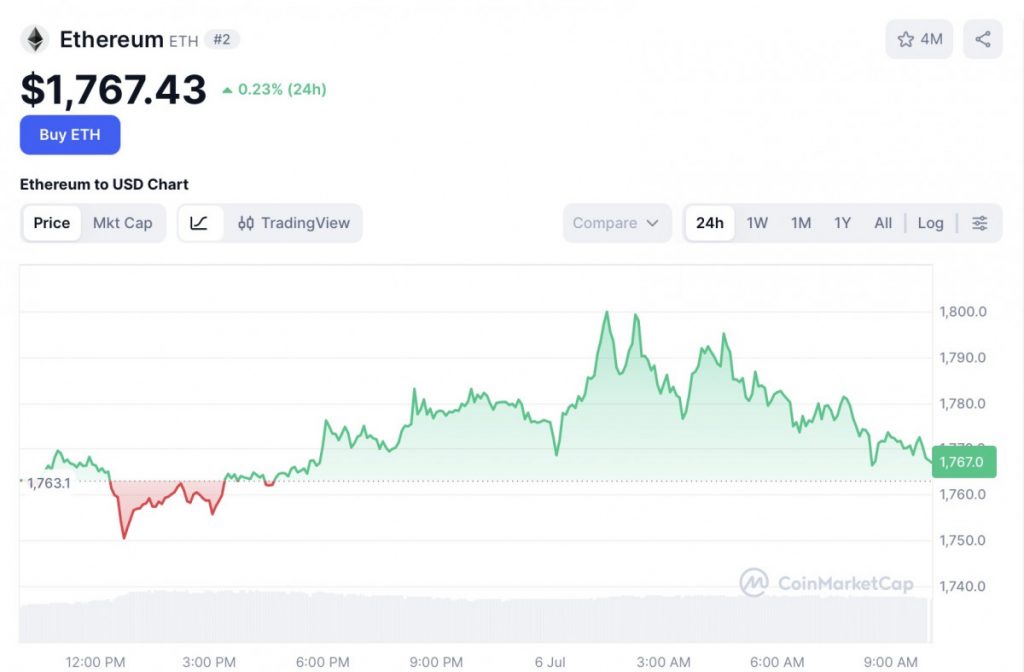This screenshot has height=672, width=1024.
Task: Switch to the line chart icon view
Action: tap(199, 223)
